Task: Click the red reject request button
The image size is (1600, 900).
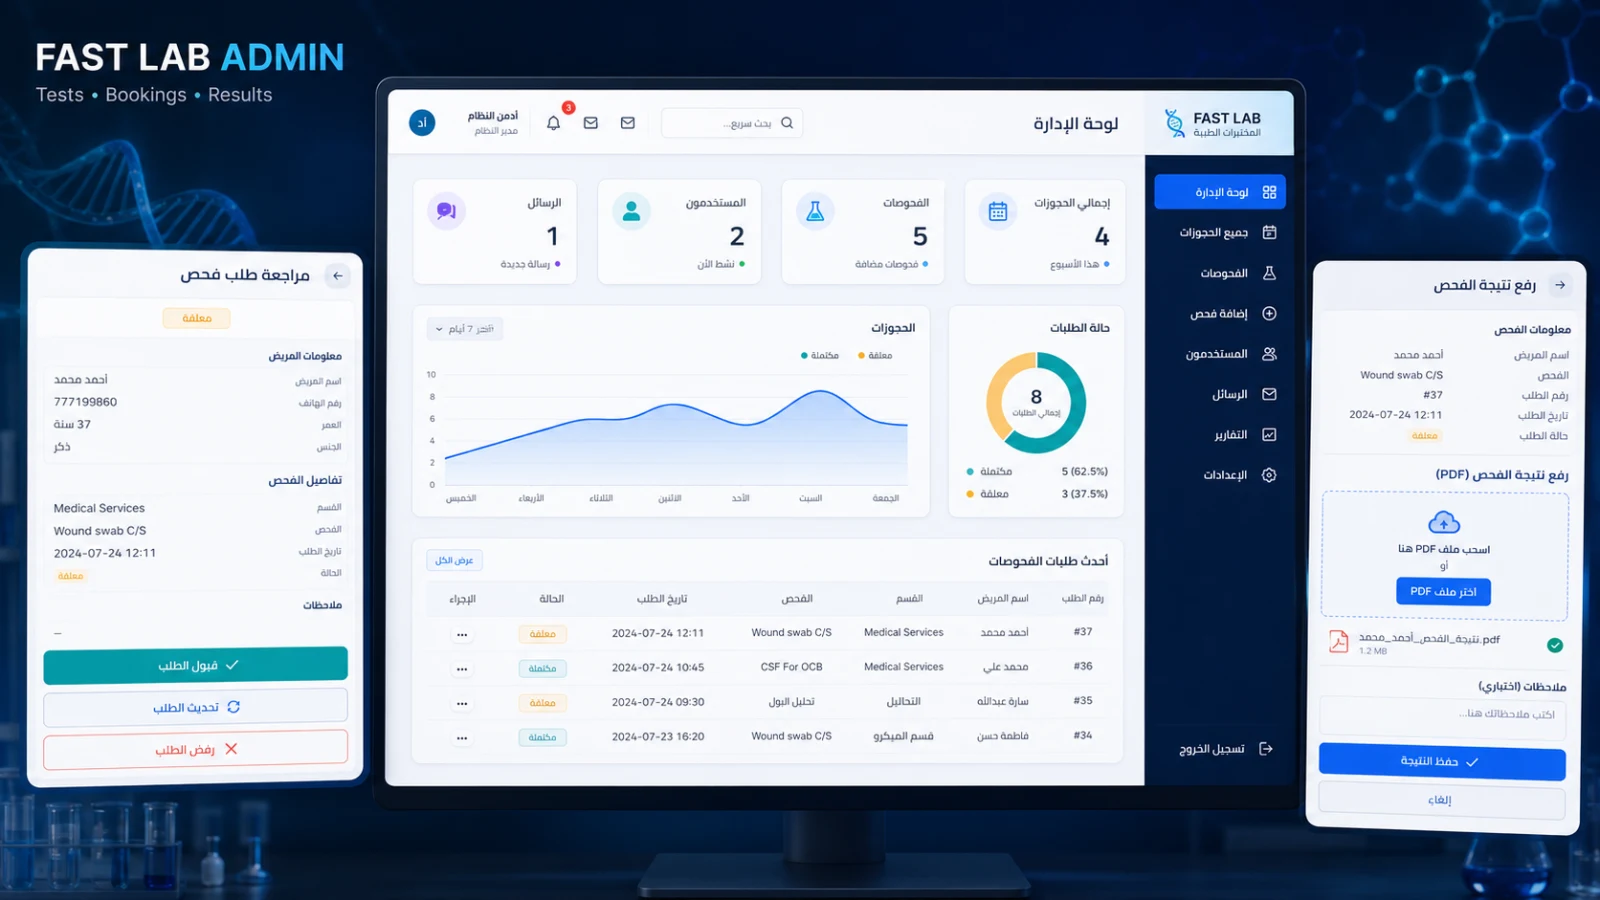Action: coord(196,749)
